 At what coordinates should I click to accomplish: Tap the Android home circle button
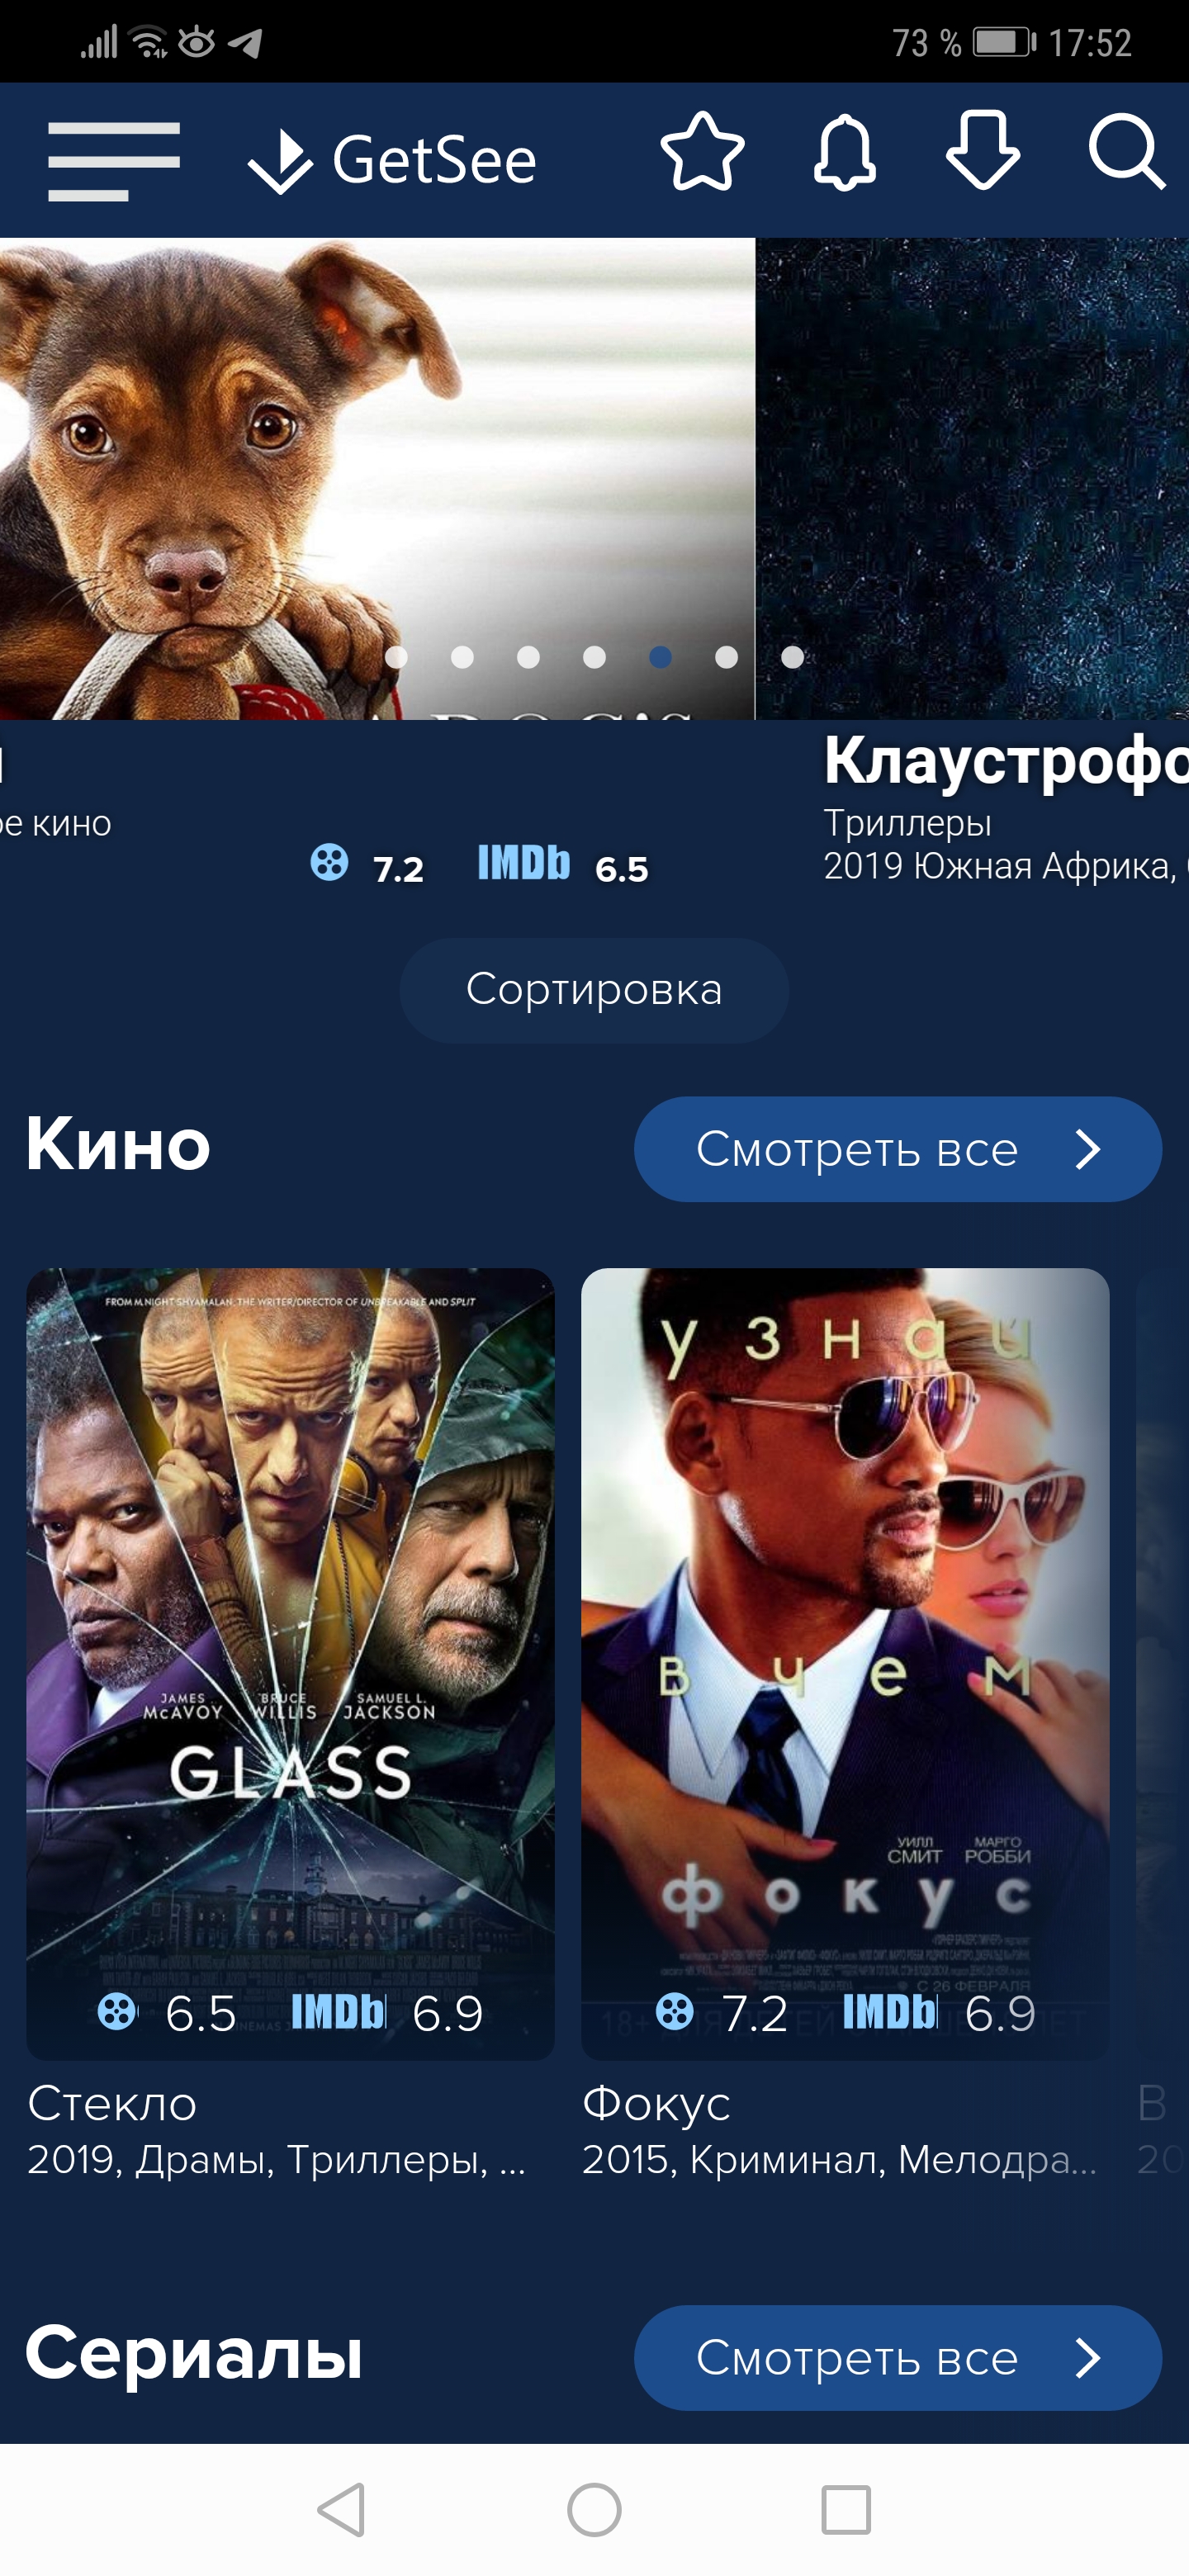[594, 2509]
